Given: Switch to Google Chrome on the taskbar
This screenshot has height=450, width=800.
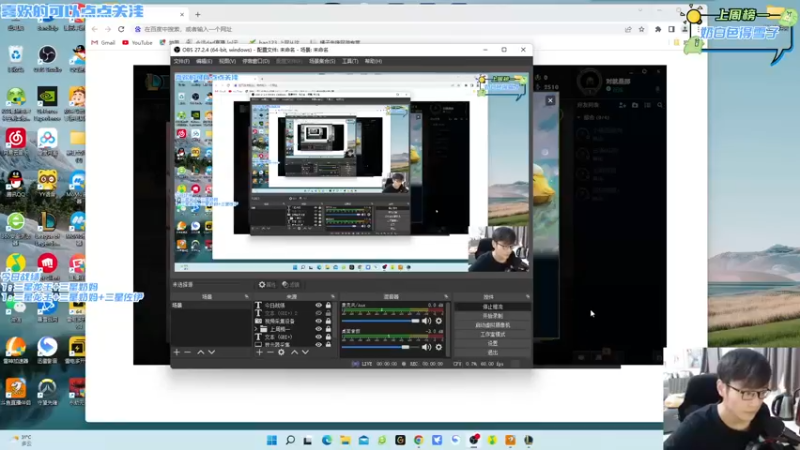Looking at the screenshot, I should (x=418, y=440).
